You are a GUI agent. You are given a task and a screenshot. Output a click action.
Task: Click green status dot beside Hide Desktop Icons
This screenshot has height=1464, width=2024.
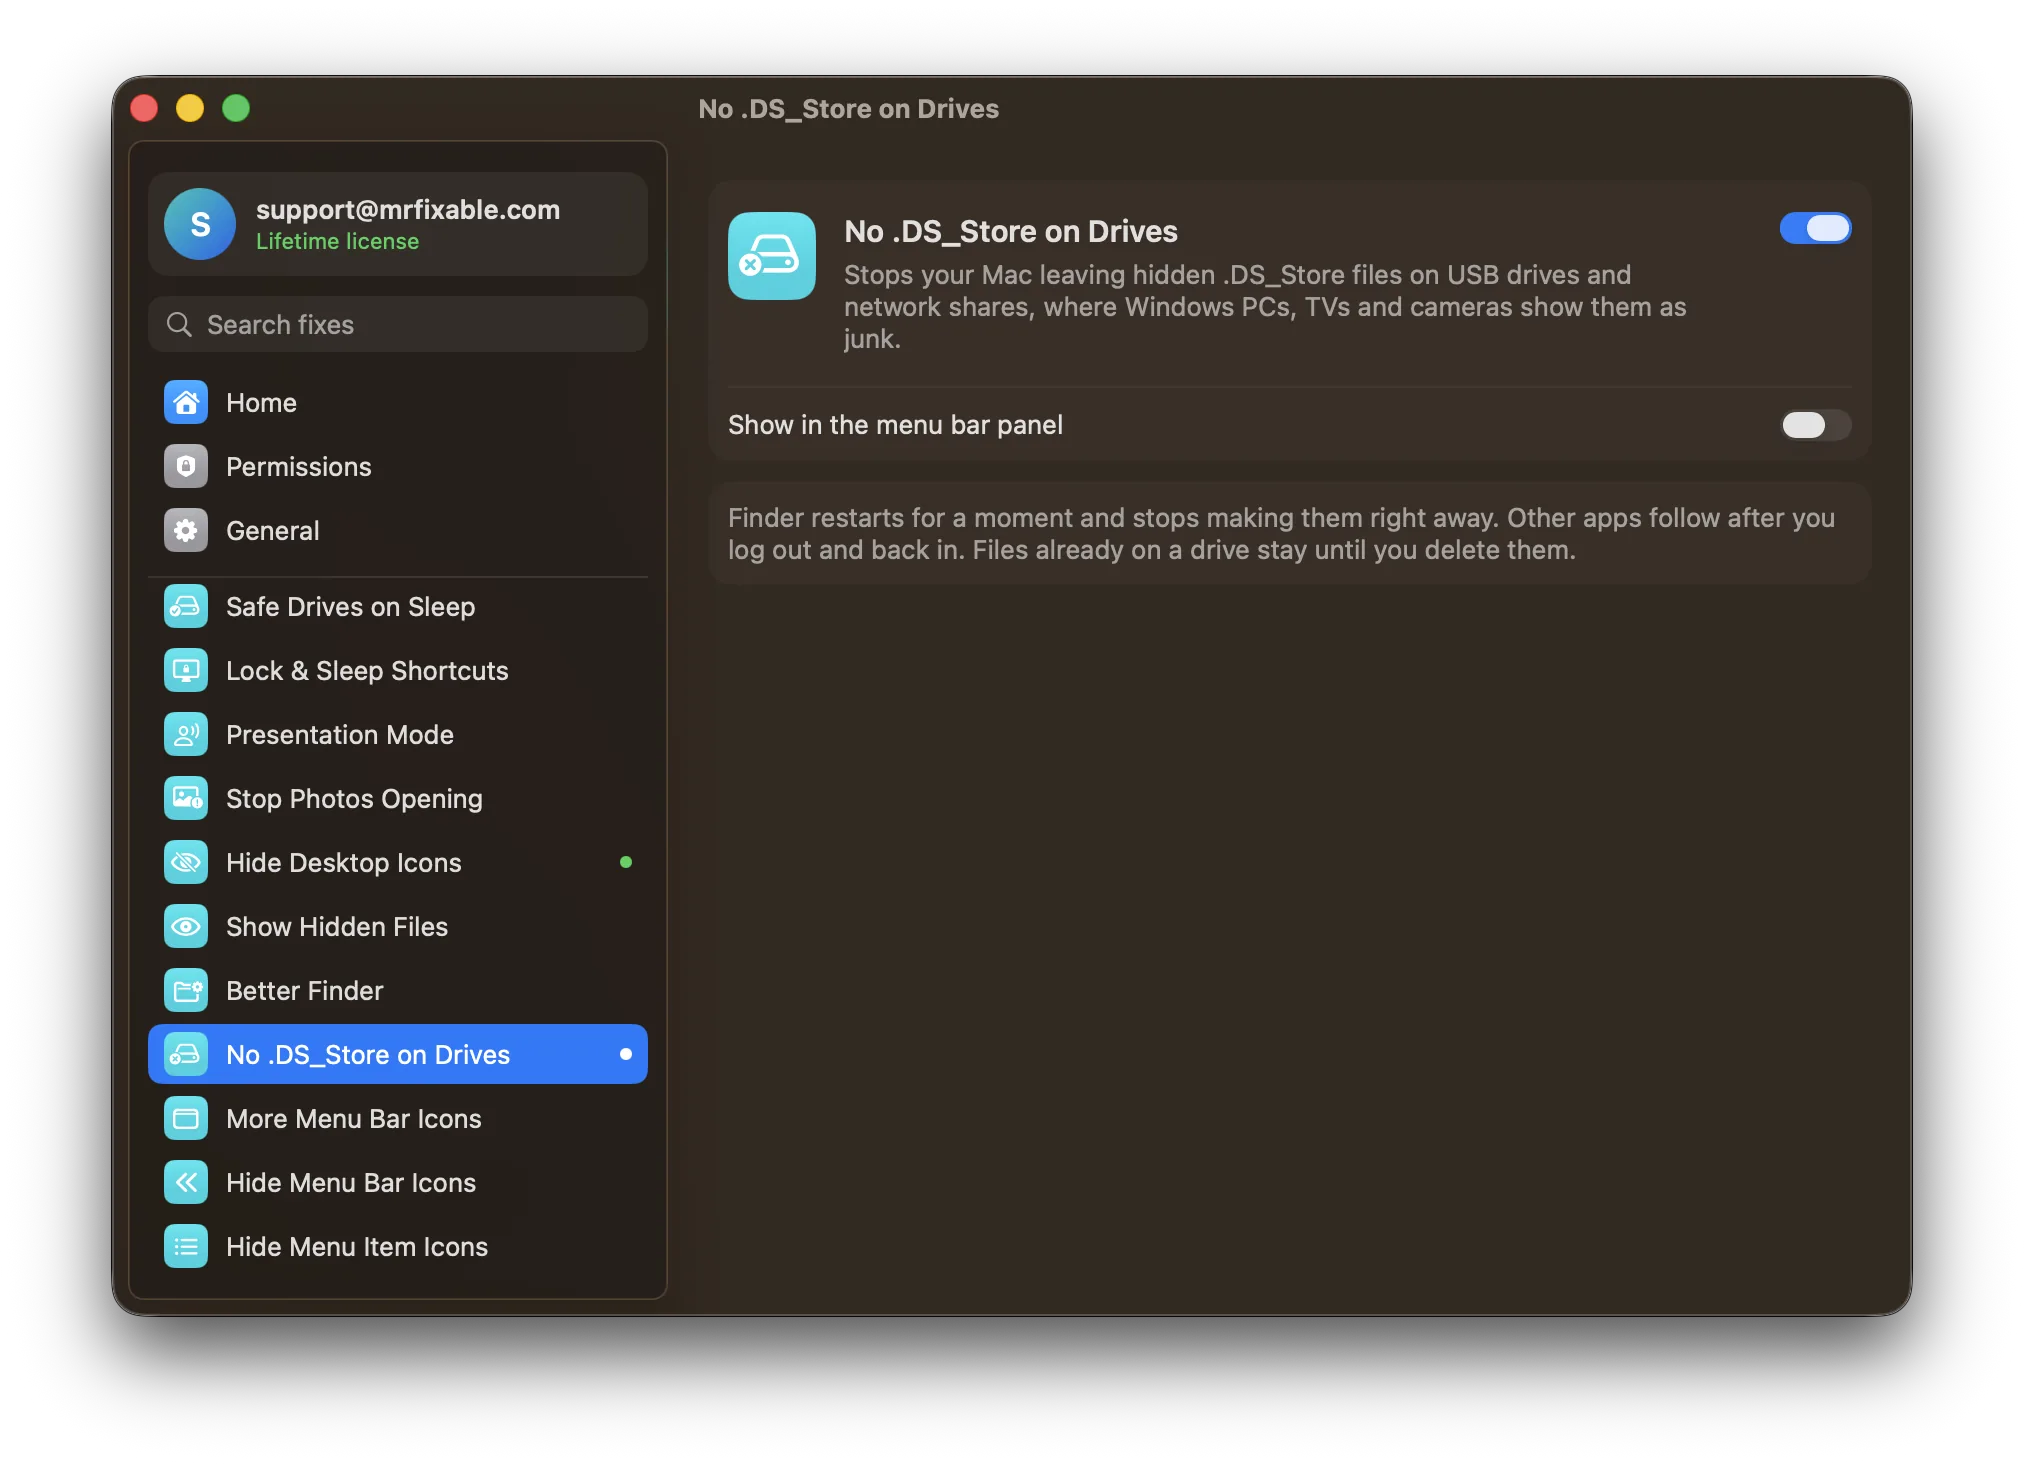[626, 862]
